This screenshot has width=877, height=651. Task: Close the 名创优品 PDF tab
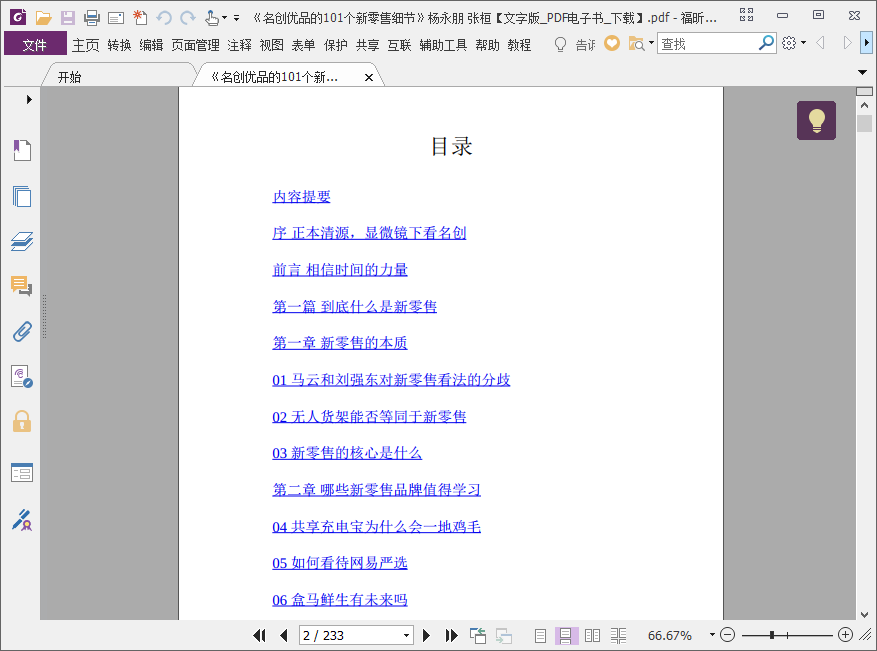tap(369, 78)
